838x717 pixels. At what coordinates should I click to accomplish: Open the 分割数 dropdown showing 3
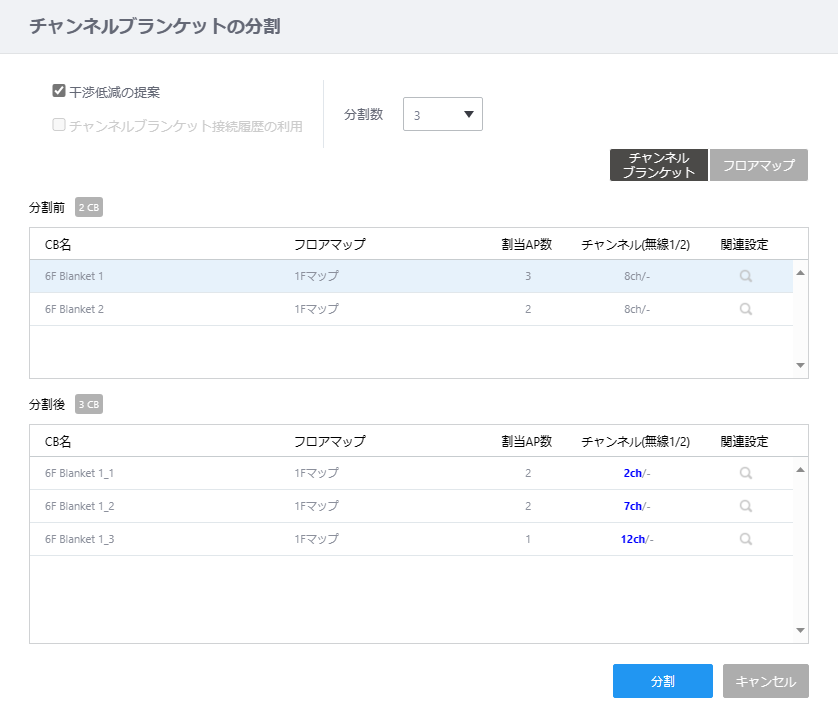click(443, 114)
